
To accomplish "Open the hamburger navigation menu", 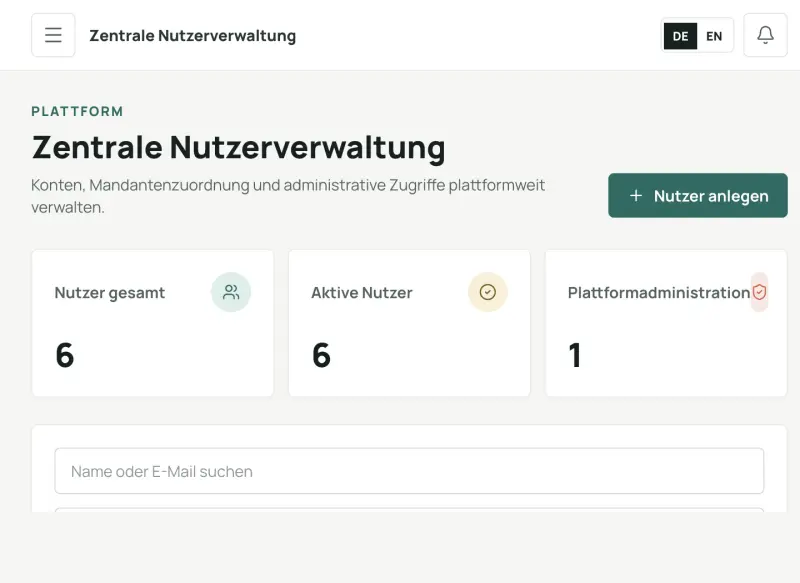I will [53, 35].
